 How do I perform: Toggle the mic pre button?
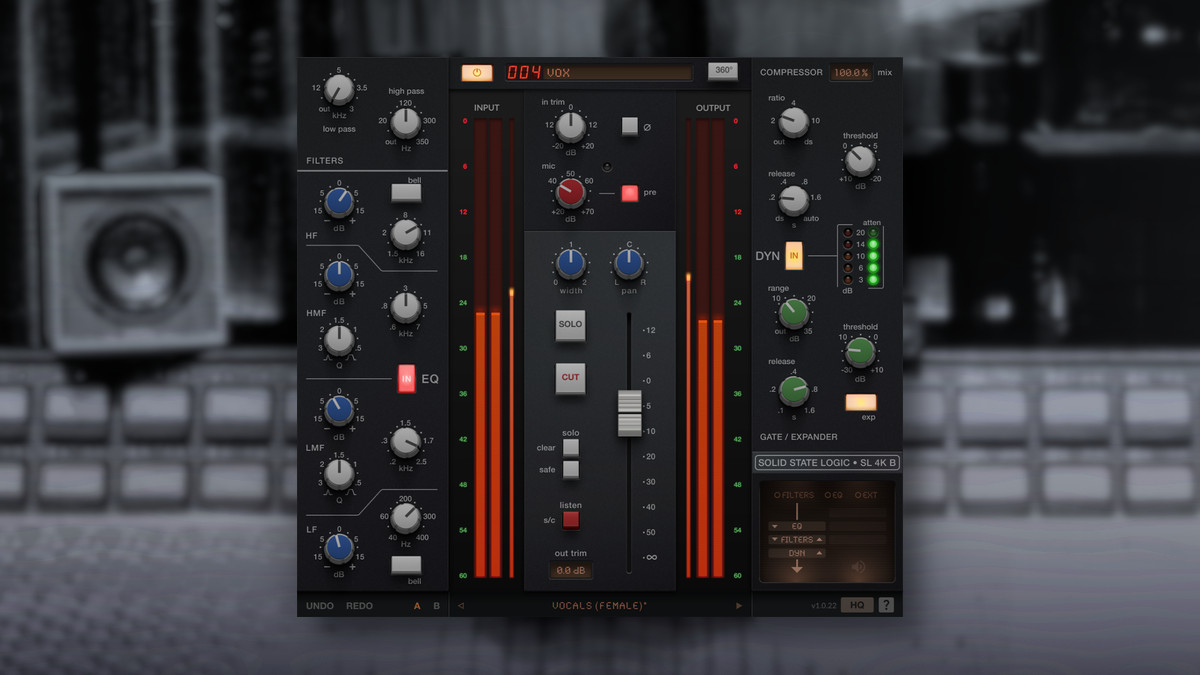(629, 193)
